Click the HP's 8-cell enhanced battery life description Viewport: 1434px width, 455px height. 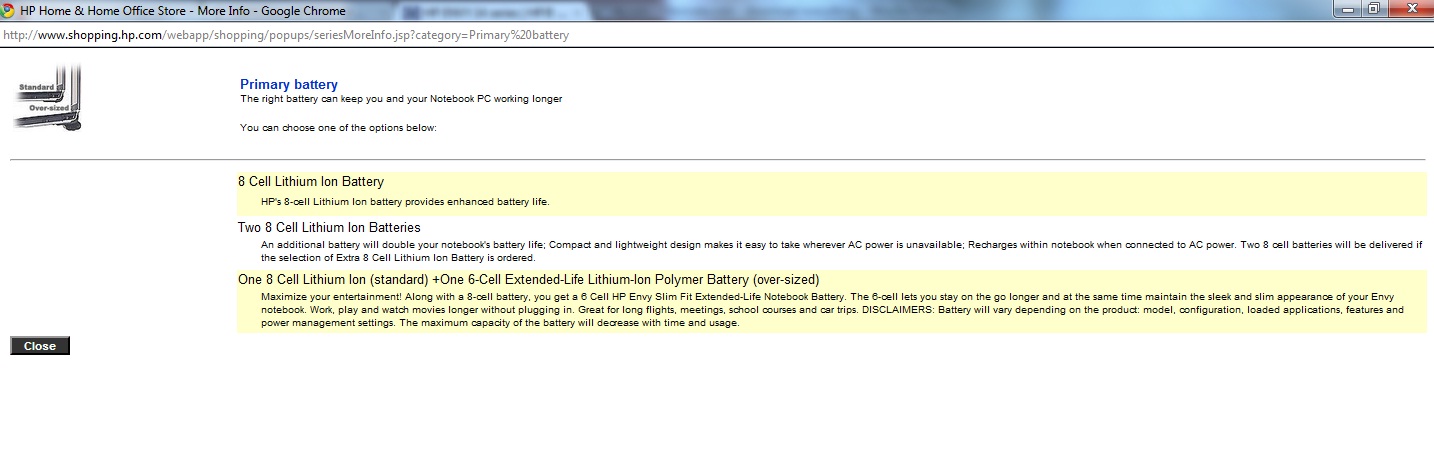405,202
